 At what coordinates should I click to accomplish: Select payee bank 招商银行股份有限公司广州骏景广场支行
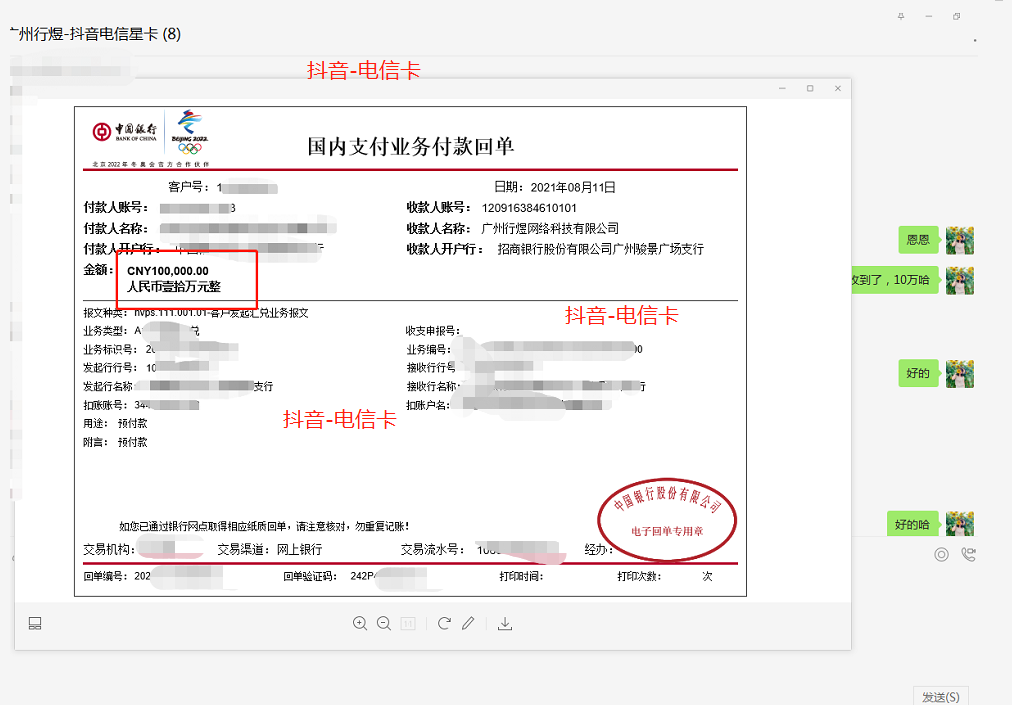(x=600, y=249)
